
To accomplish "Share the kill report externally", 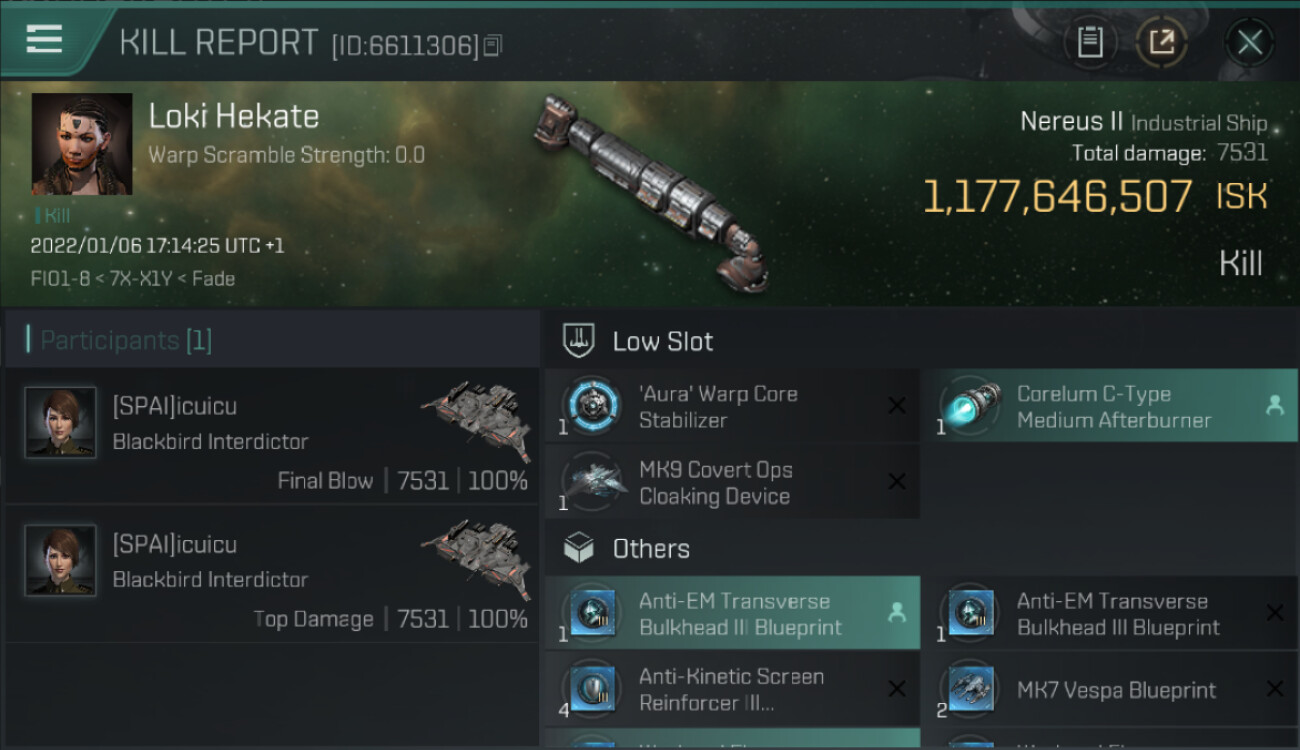I will 1161,42.
